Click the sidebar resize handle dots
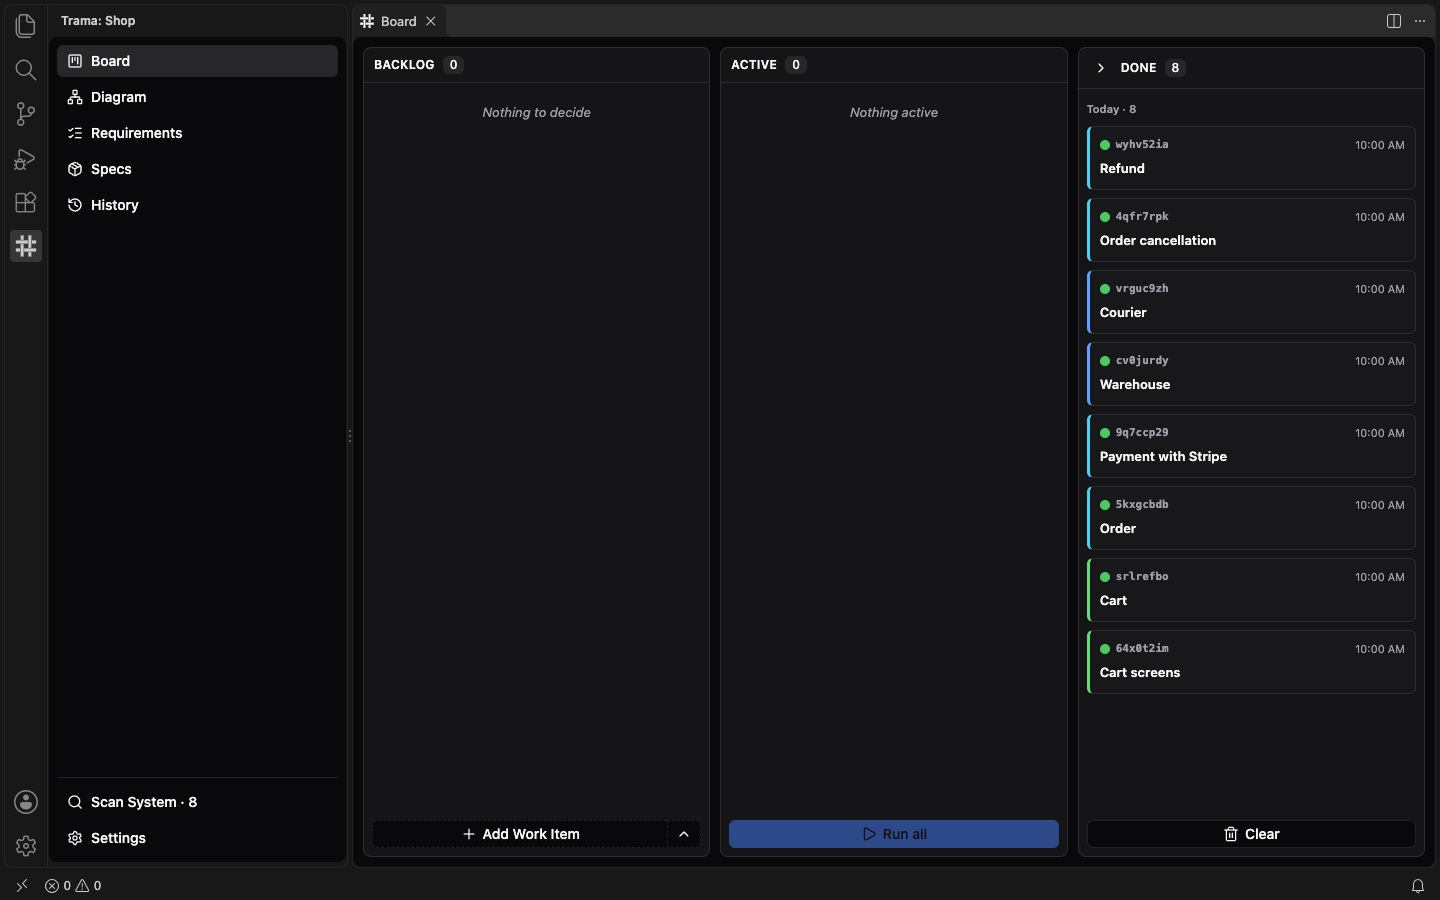1440x900 pixels. 350,436
